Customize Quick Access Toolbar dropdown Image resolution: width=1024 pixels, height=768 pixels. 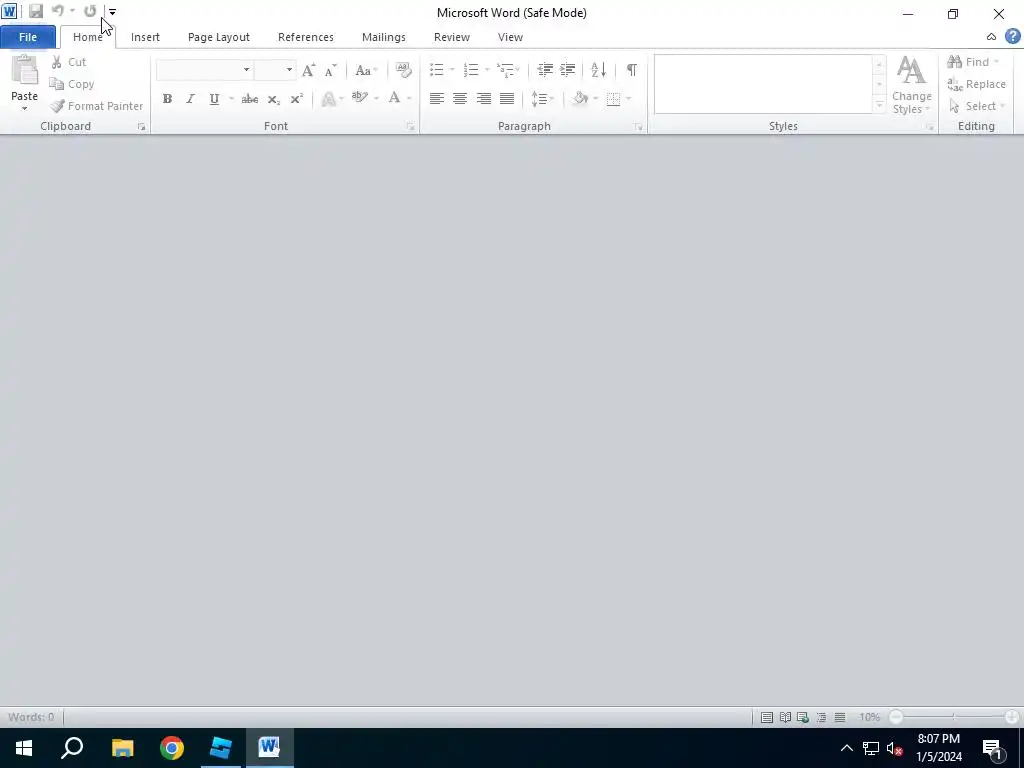(x=112, y=12)
